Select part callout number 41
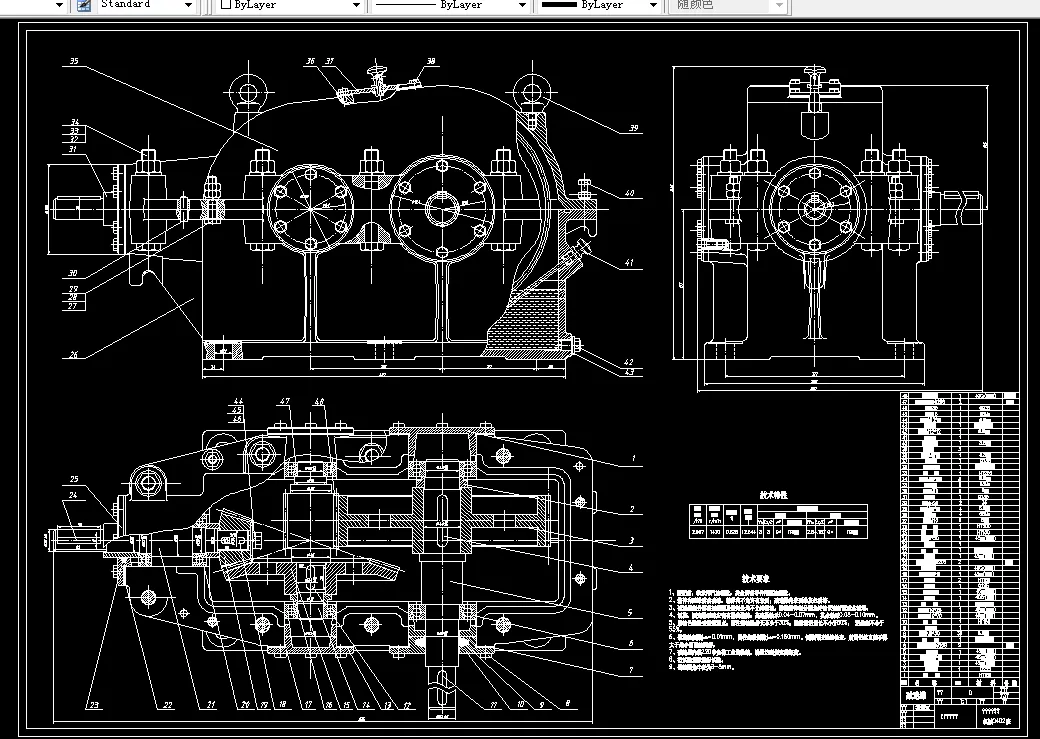The image size is (1040, 739). (x=629, y=263)
